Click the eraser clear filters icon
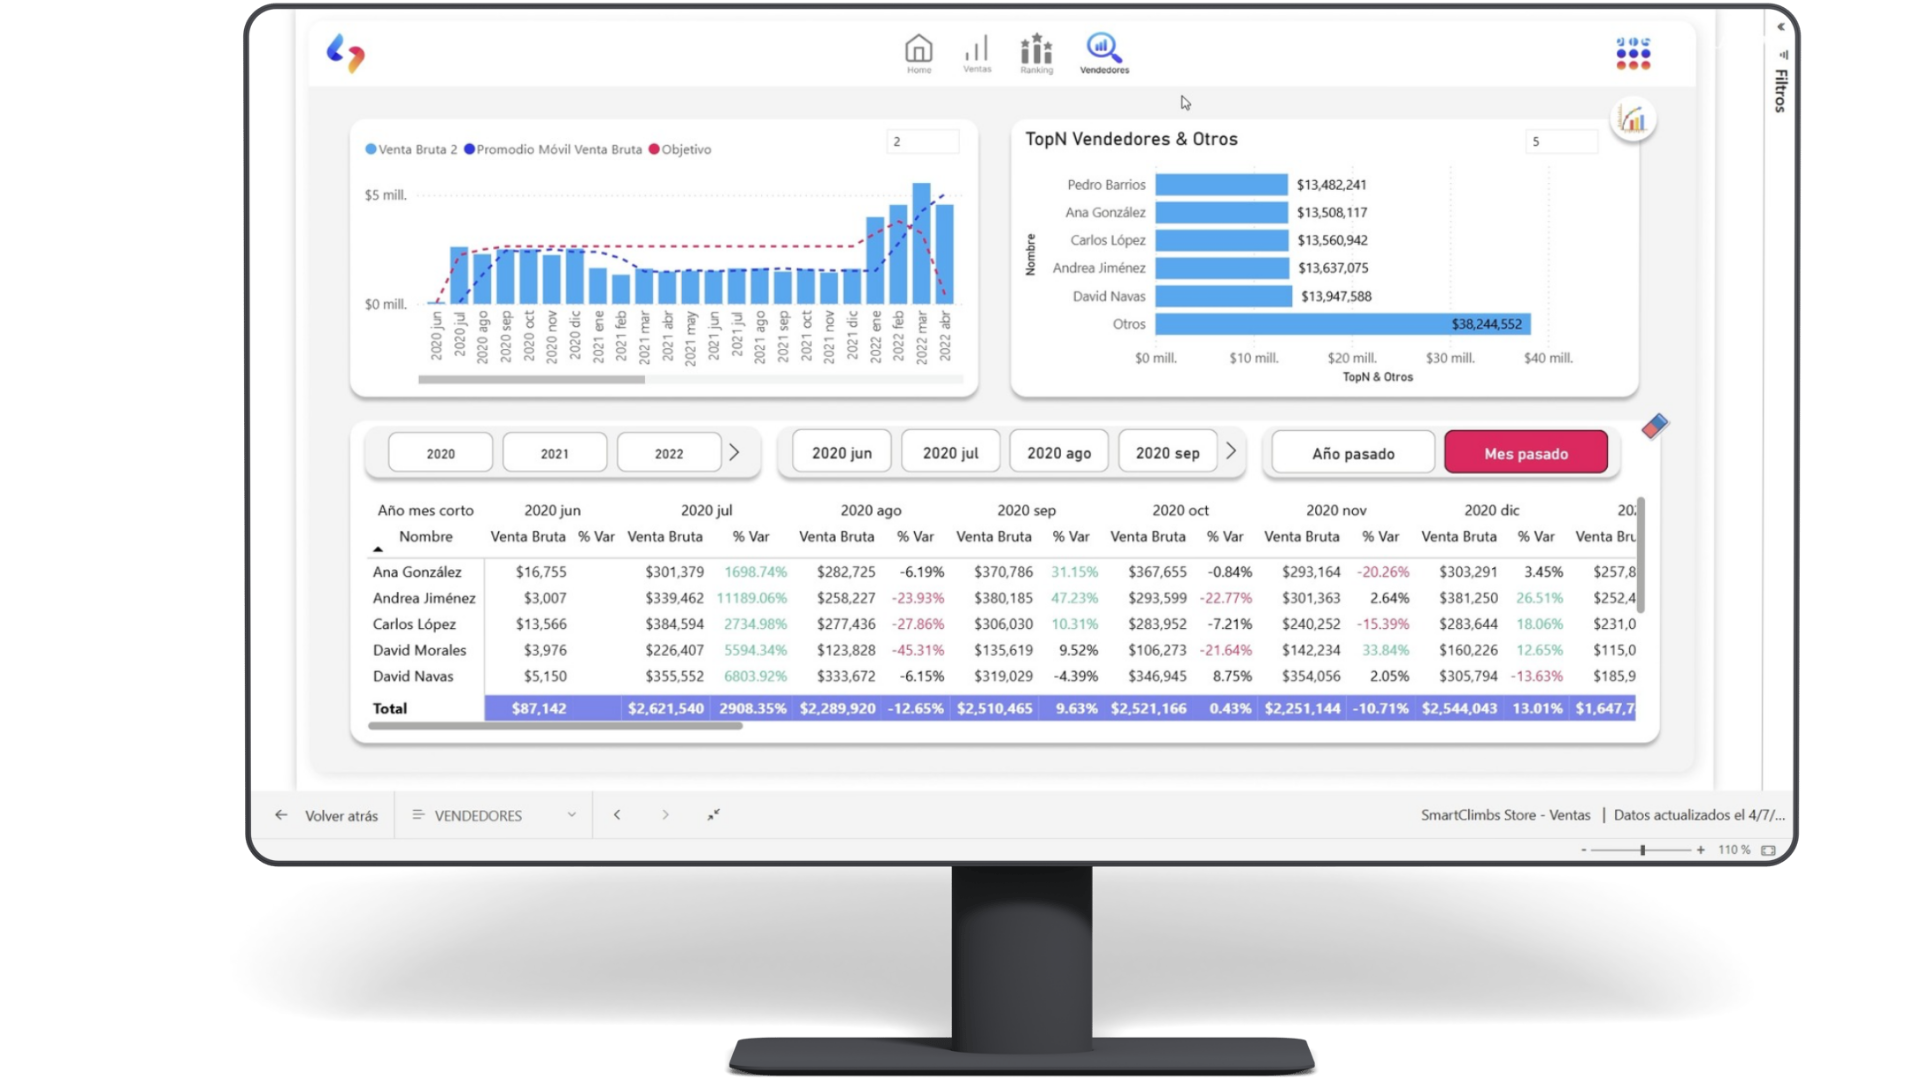The image size is (1920, 1080). (1654, 427)
